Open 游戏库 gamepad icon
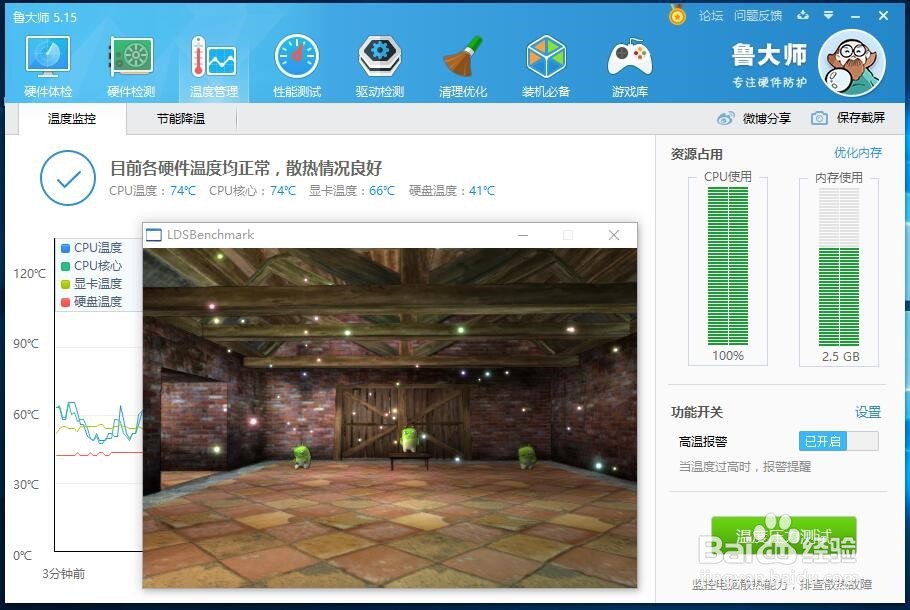Viewport: 910px width, 610px height. tap(630, 65)
